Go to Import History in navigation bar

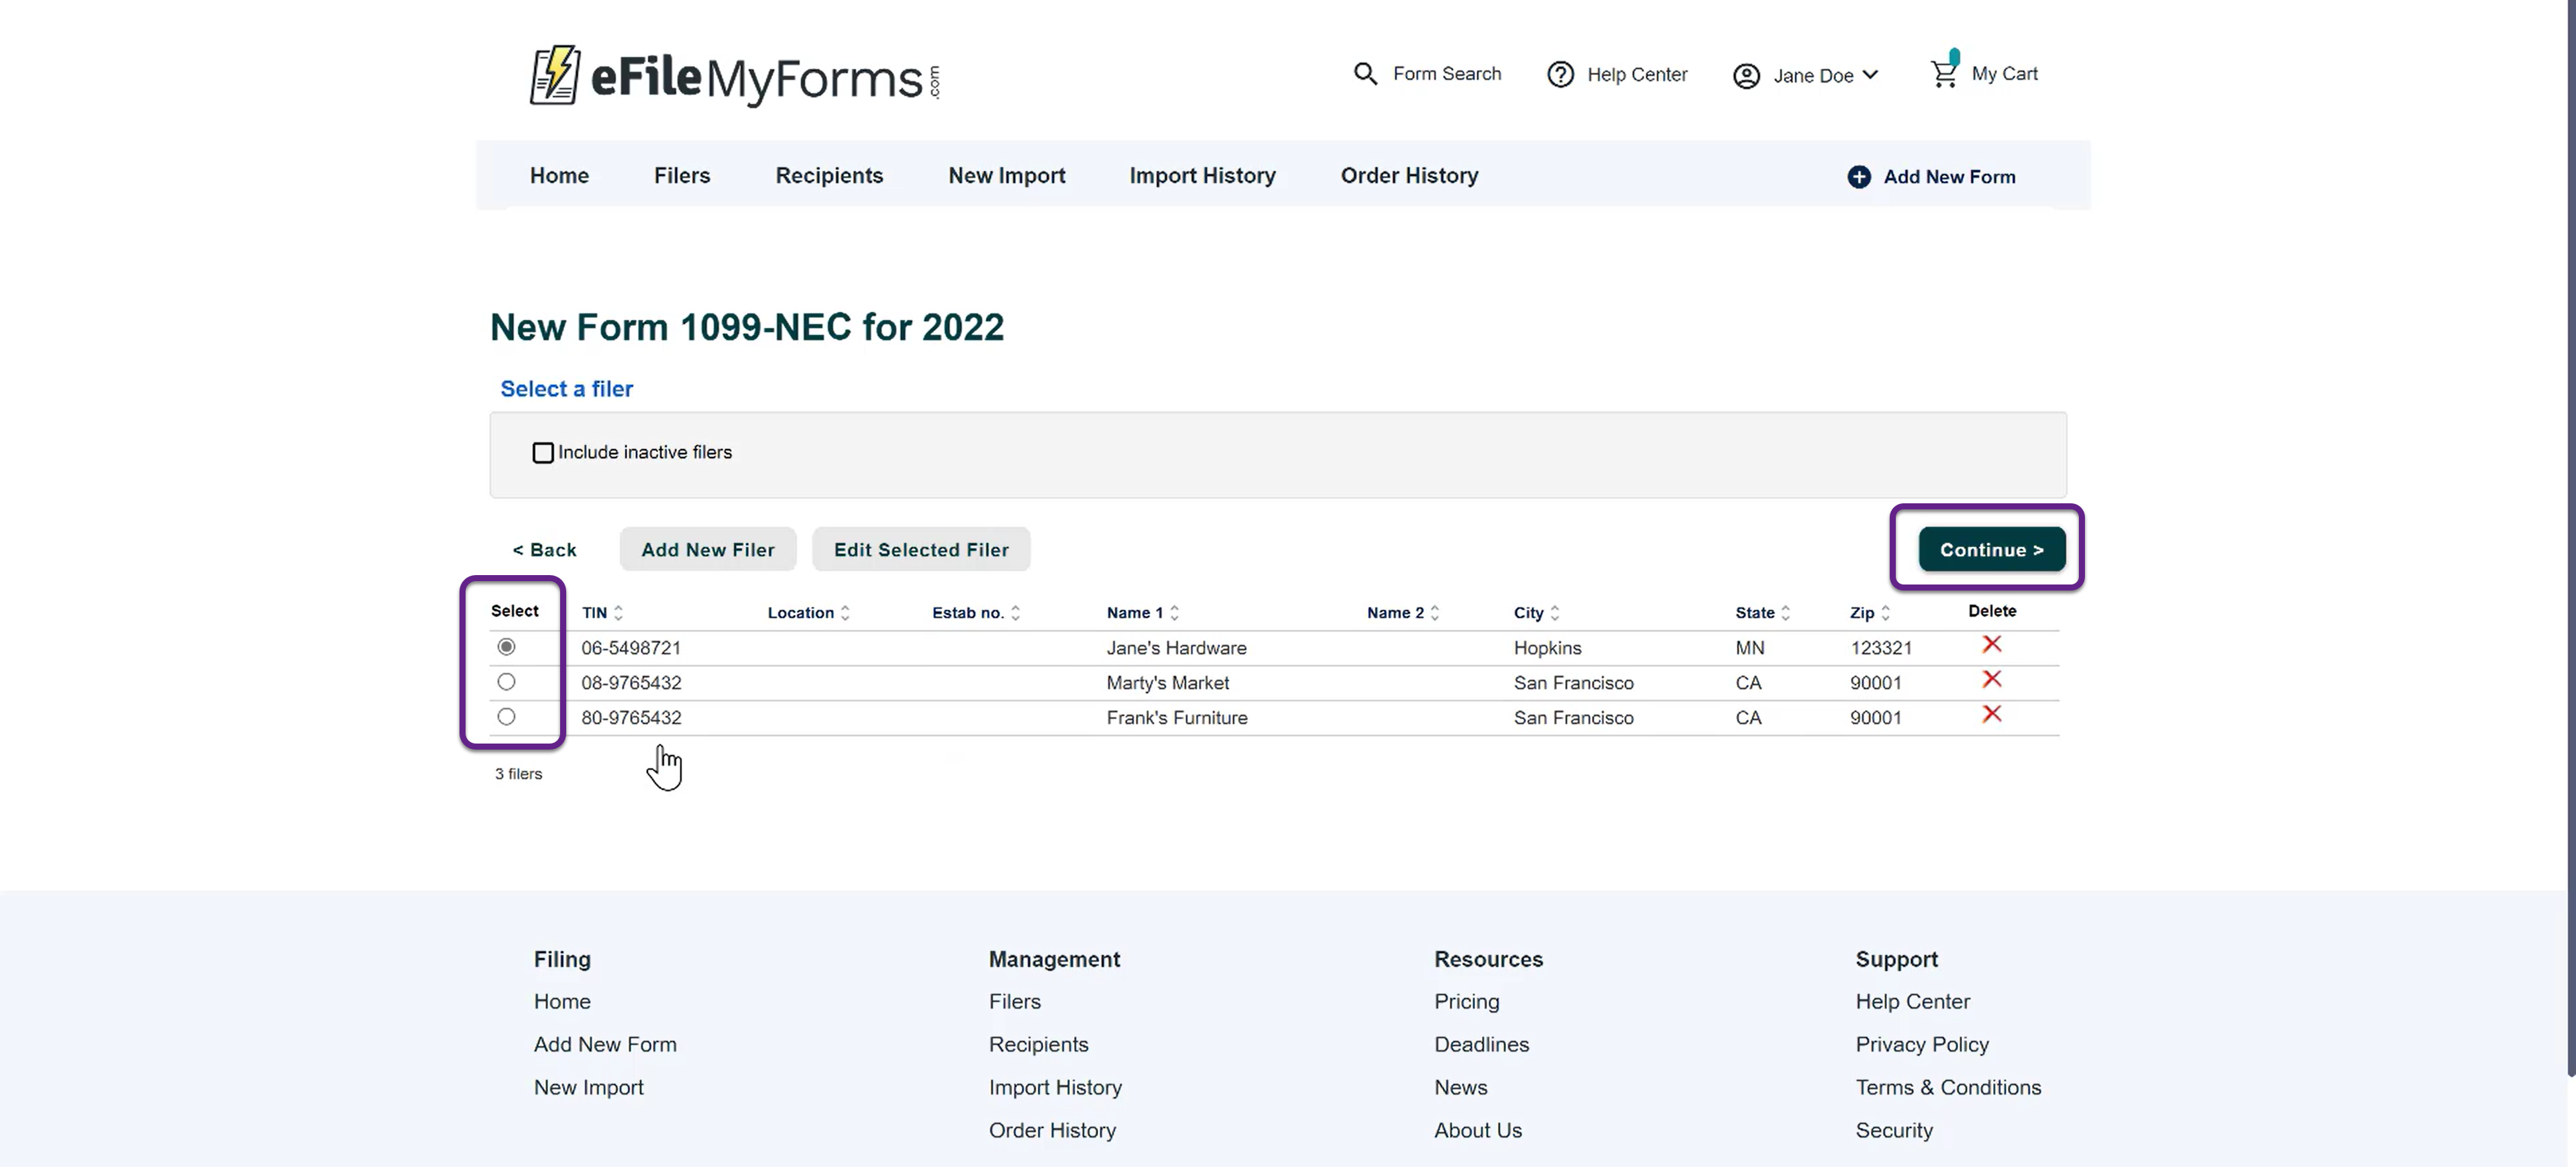[1202, 176]
